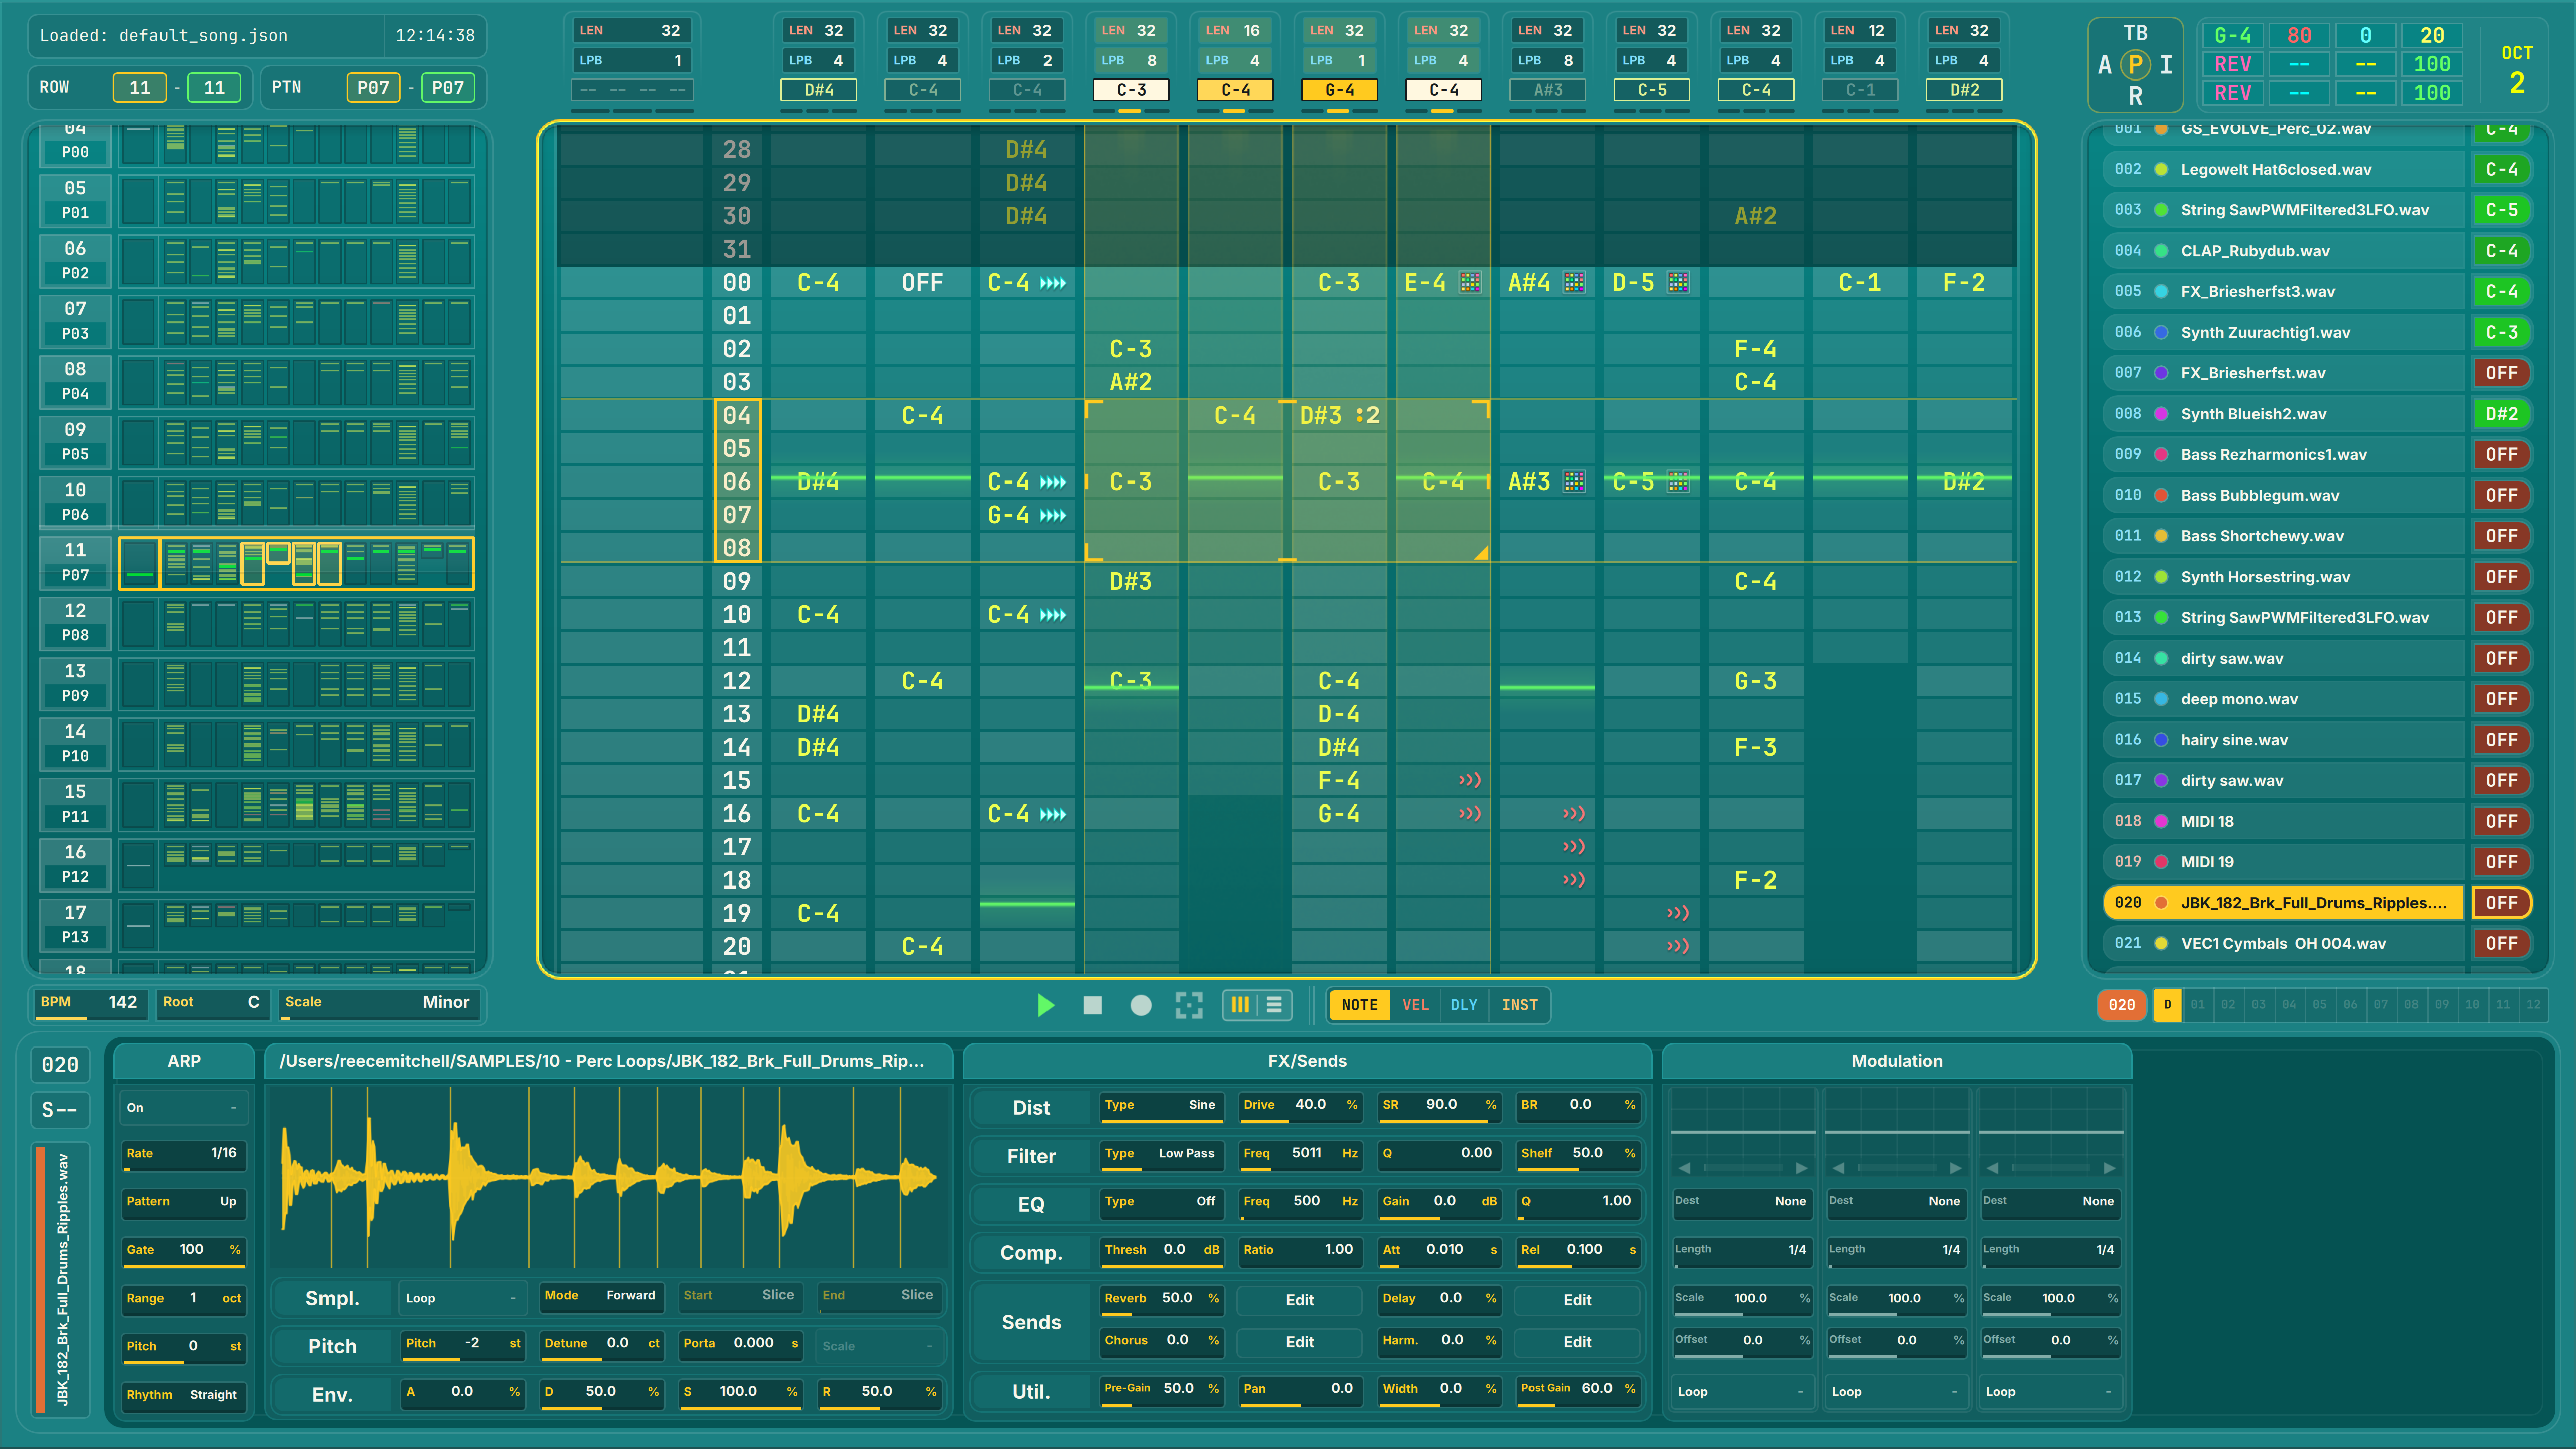The height and width of the screenshot is (1449, 2576).
Task: Select the D slot tab beside 020
Action: tap(2167, 1005)
